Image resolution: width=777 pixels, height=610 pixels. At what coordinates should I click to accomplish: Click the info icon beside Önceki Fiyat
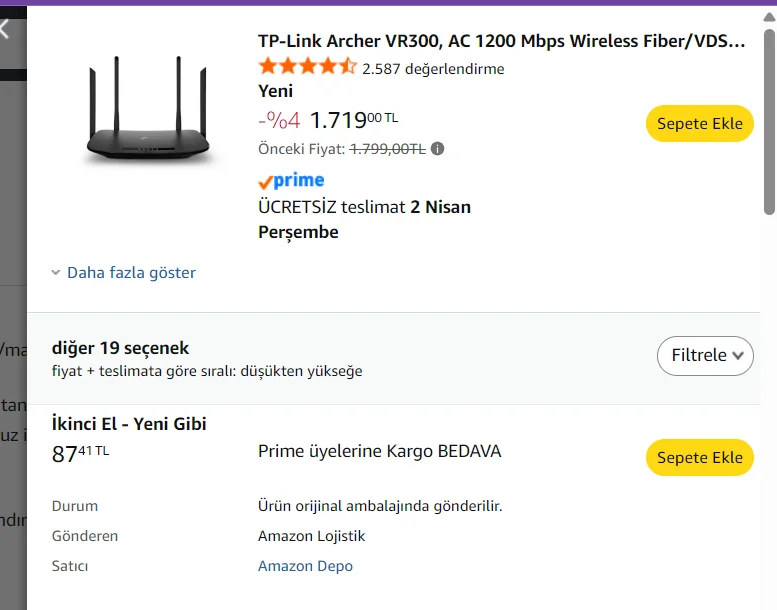tap(437, 149)
